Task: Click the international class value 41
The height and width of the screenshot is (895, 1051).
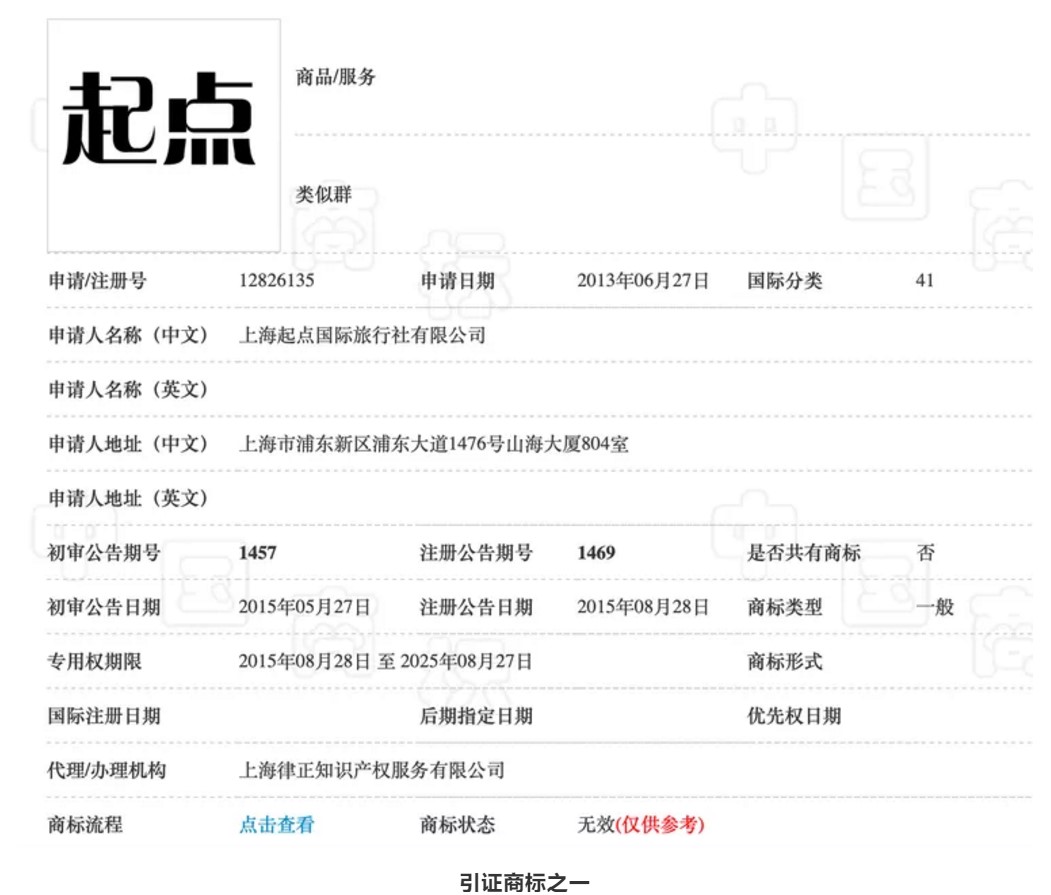Action: (x=924, y=280)
